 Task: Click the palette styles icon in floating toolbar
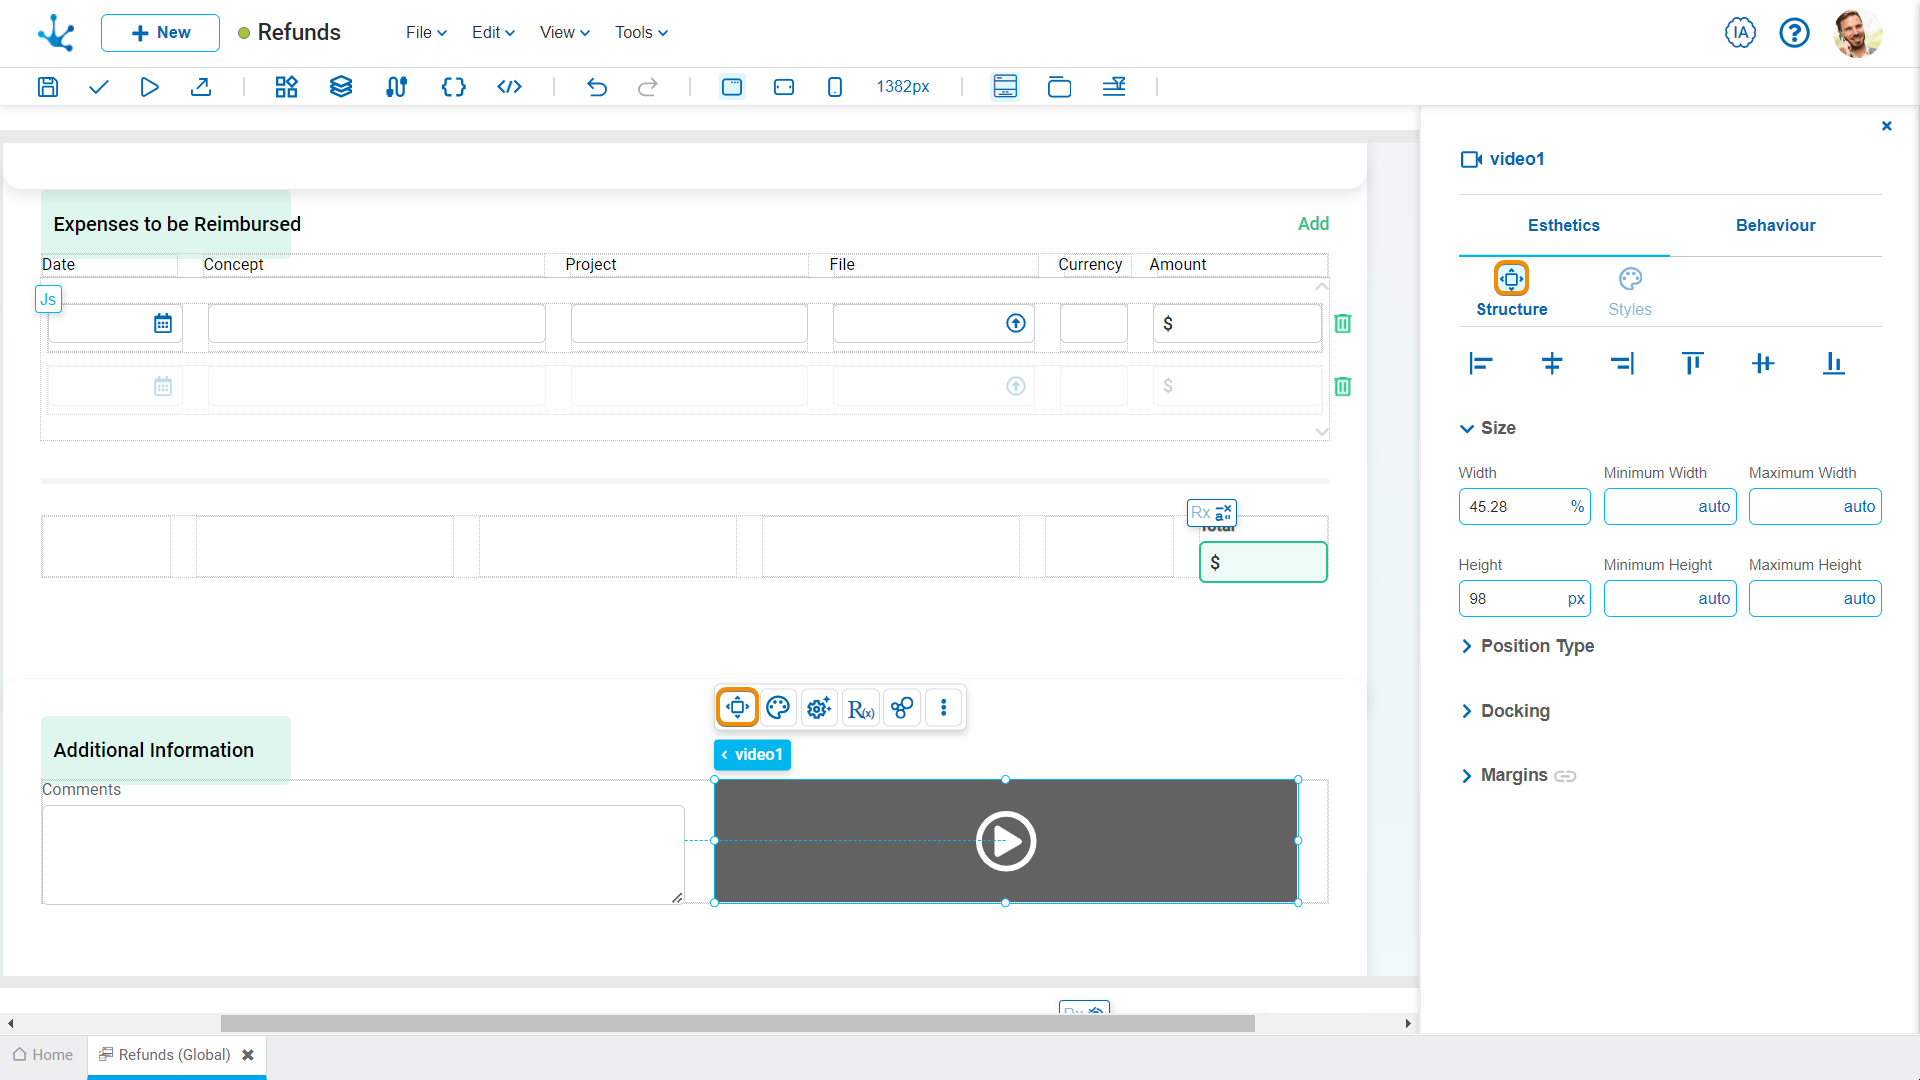coord(778,708)
